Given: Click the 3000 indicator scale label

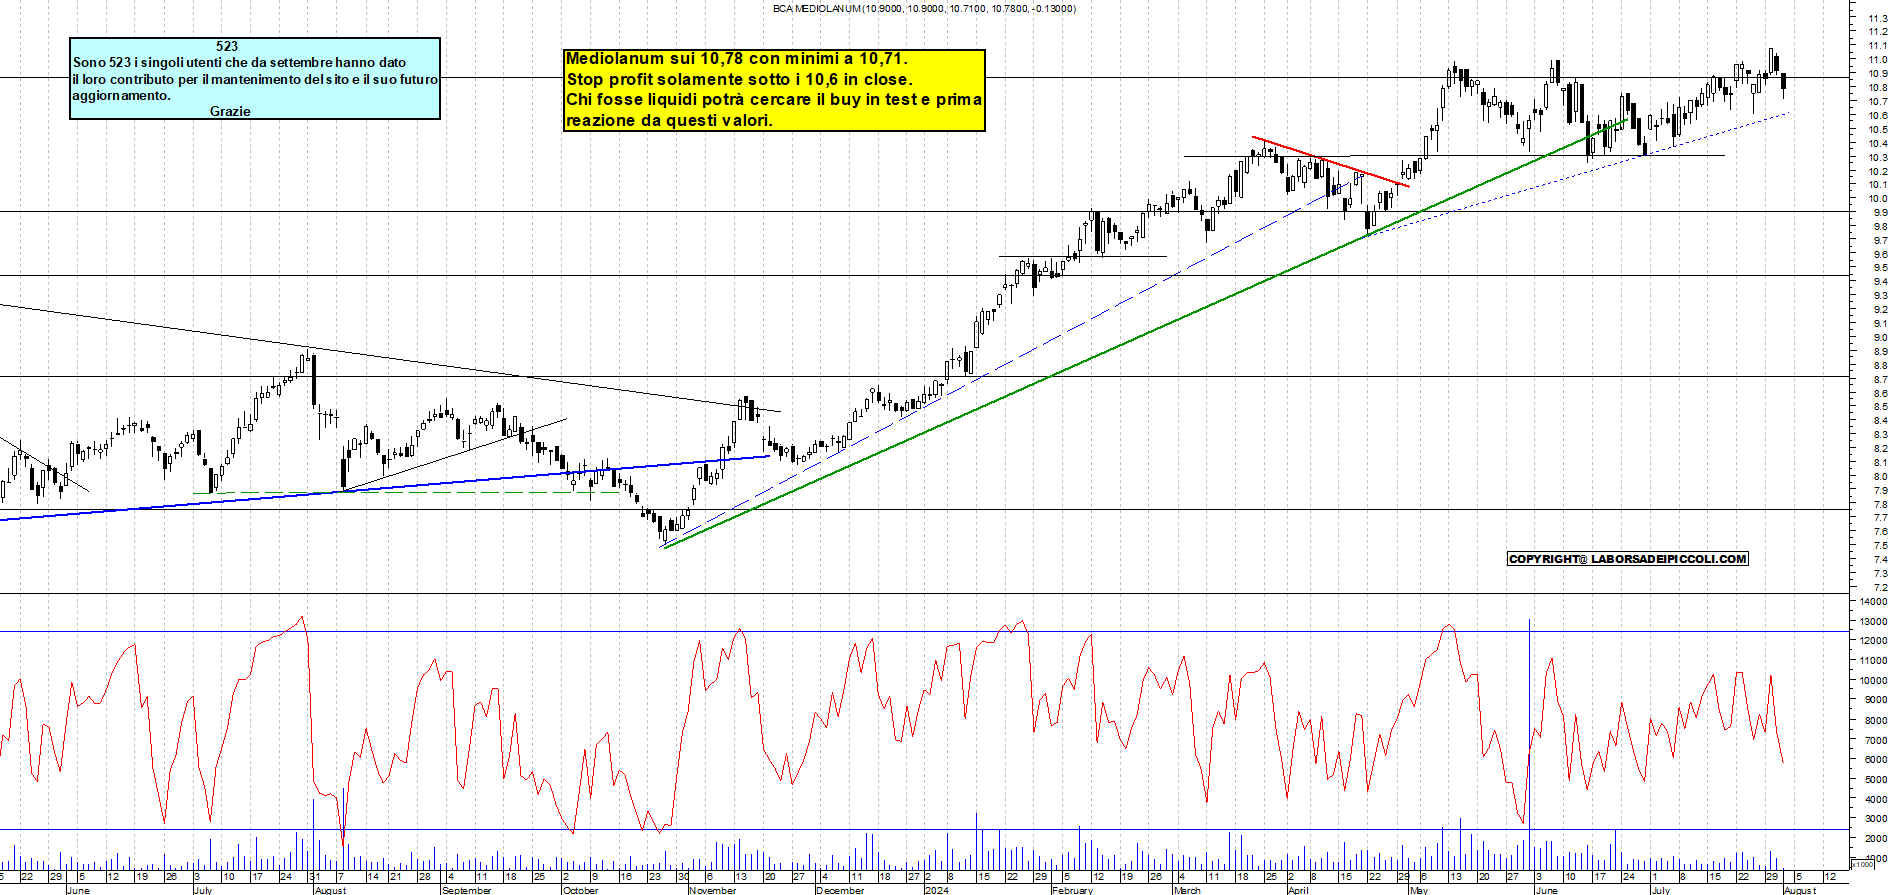Looking at the screenshot, I should (1875, 819).
